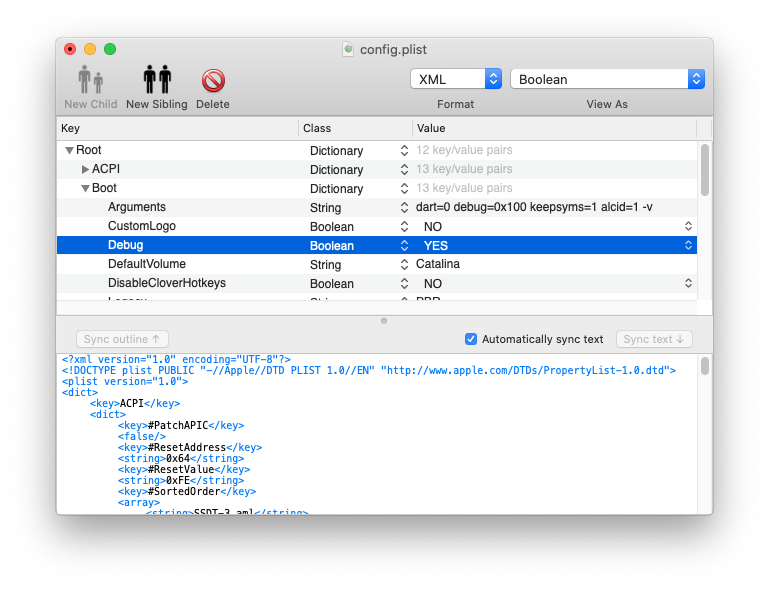
Task: Click the 0xFE string line in XML
Action: coord(181,481)
